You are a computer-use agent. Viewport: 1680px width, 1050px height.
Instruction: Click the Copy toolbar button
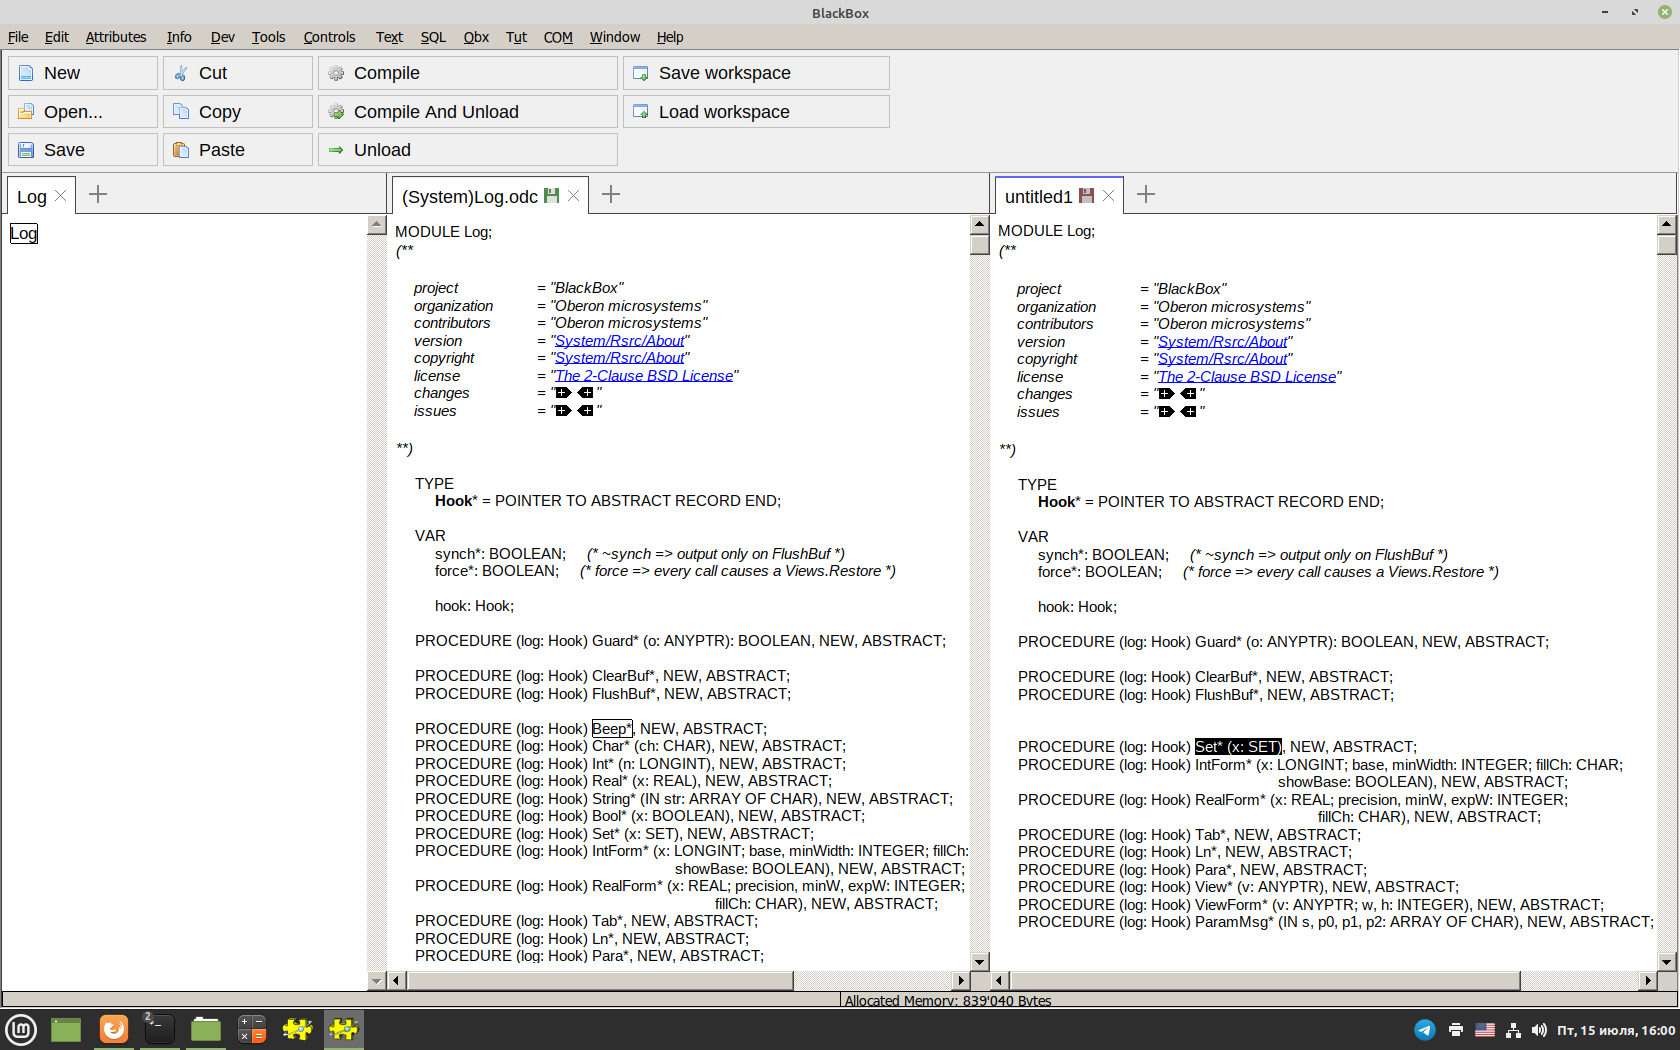pos(237,112)
